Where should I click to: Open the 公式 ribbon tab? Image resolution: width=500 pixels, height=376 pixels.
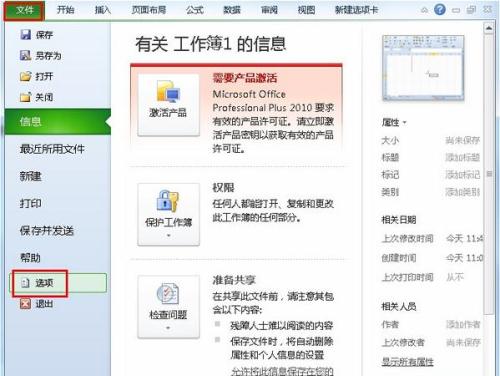pyautogui.click(x=195, y=10)
